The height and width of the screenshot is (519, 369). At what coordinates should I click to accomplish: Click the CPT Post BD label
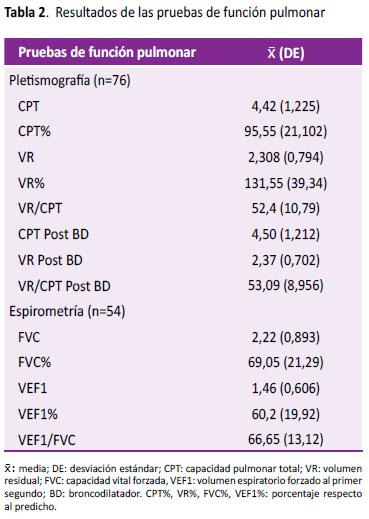53,234
